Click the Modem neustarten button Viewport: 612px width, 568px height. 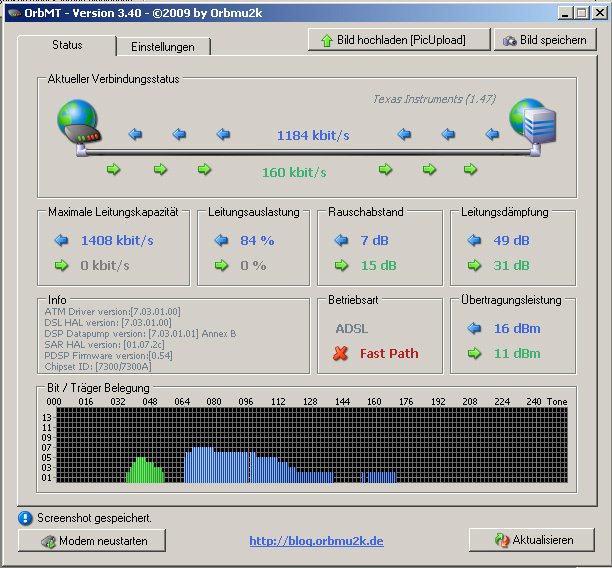click(92, 541)
